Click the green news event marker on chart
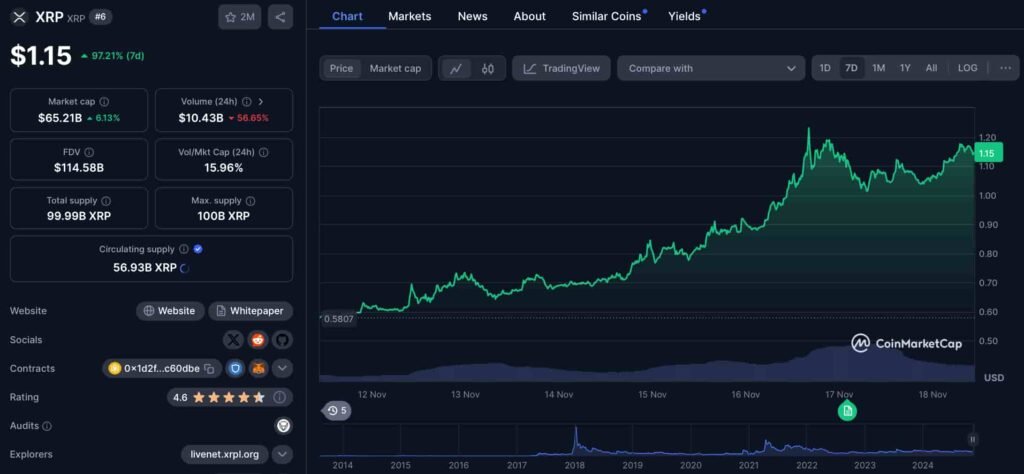Image resolution: width=1024 pixels, height=474 pixels. [847, 411]
